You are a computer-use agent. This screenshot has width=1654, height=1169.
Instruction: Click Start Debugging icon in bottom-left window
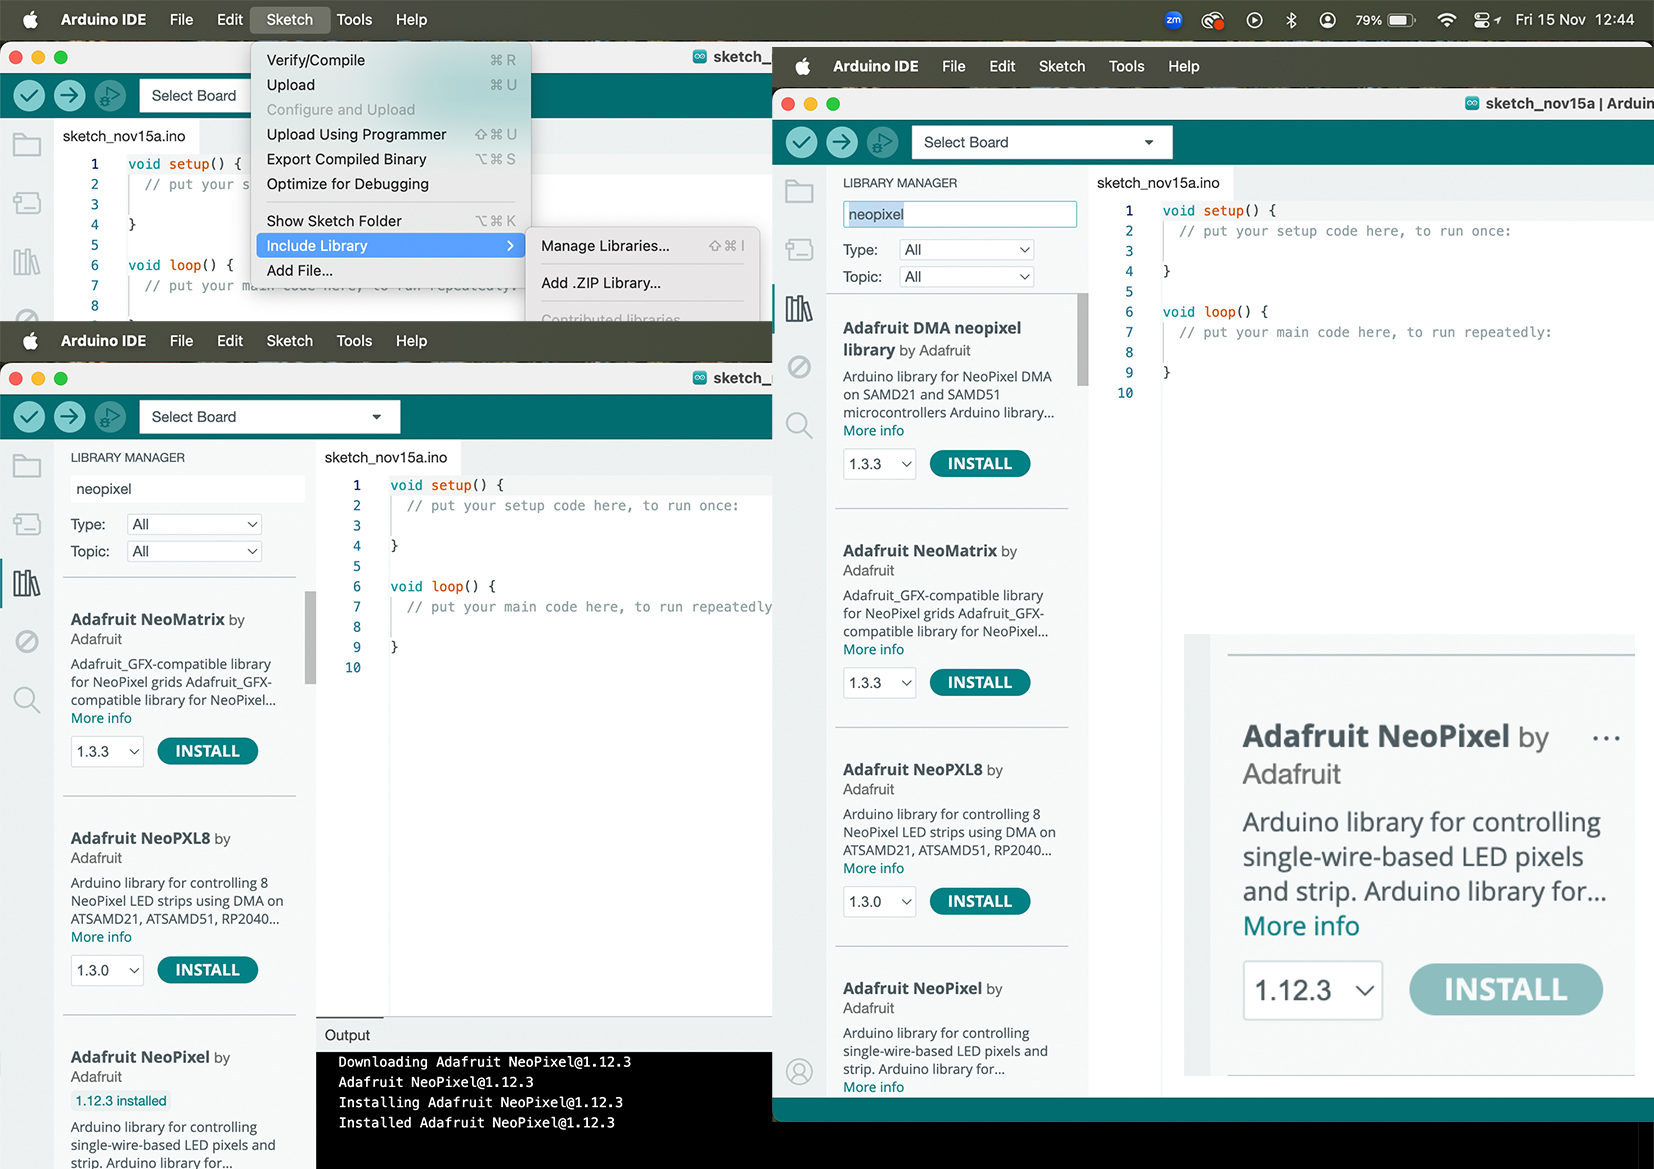(x=110, y=417)
